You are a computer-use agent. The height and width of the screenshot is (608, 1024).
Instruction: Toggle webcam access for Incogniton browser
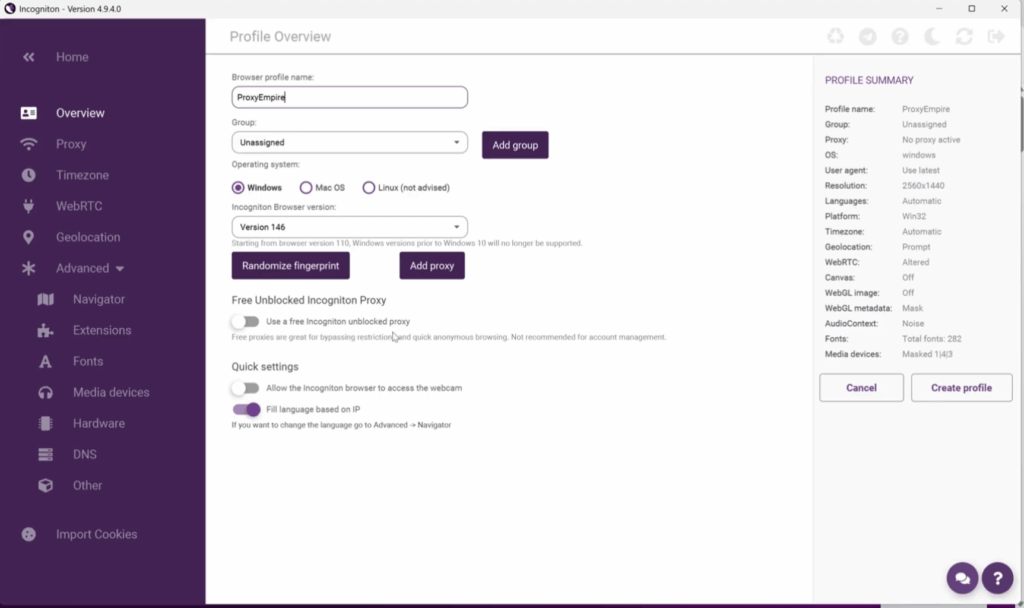click(x=246, y=388)
